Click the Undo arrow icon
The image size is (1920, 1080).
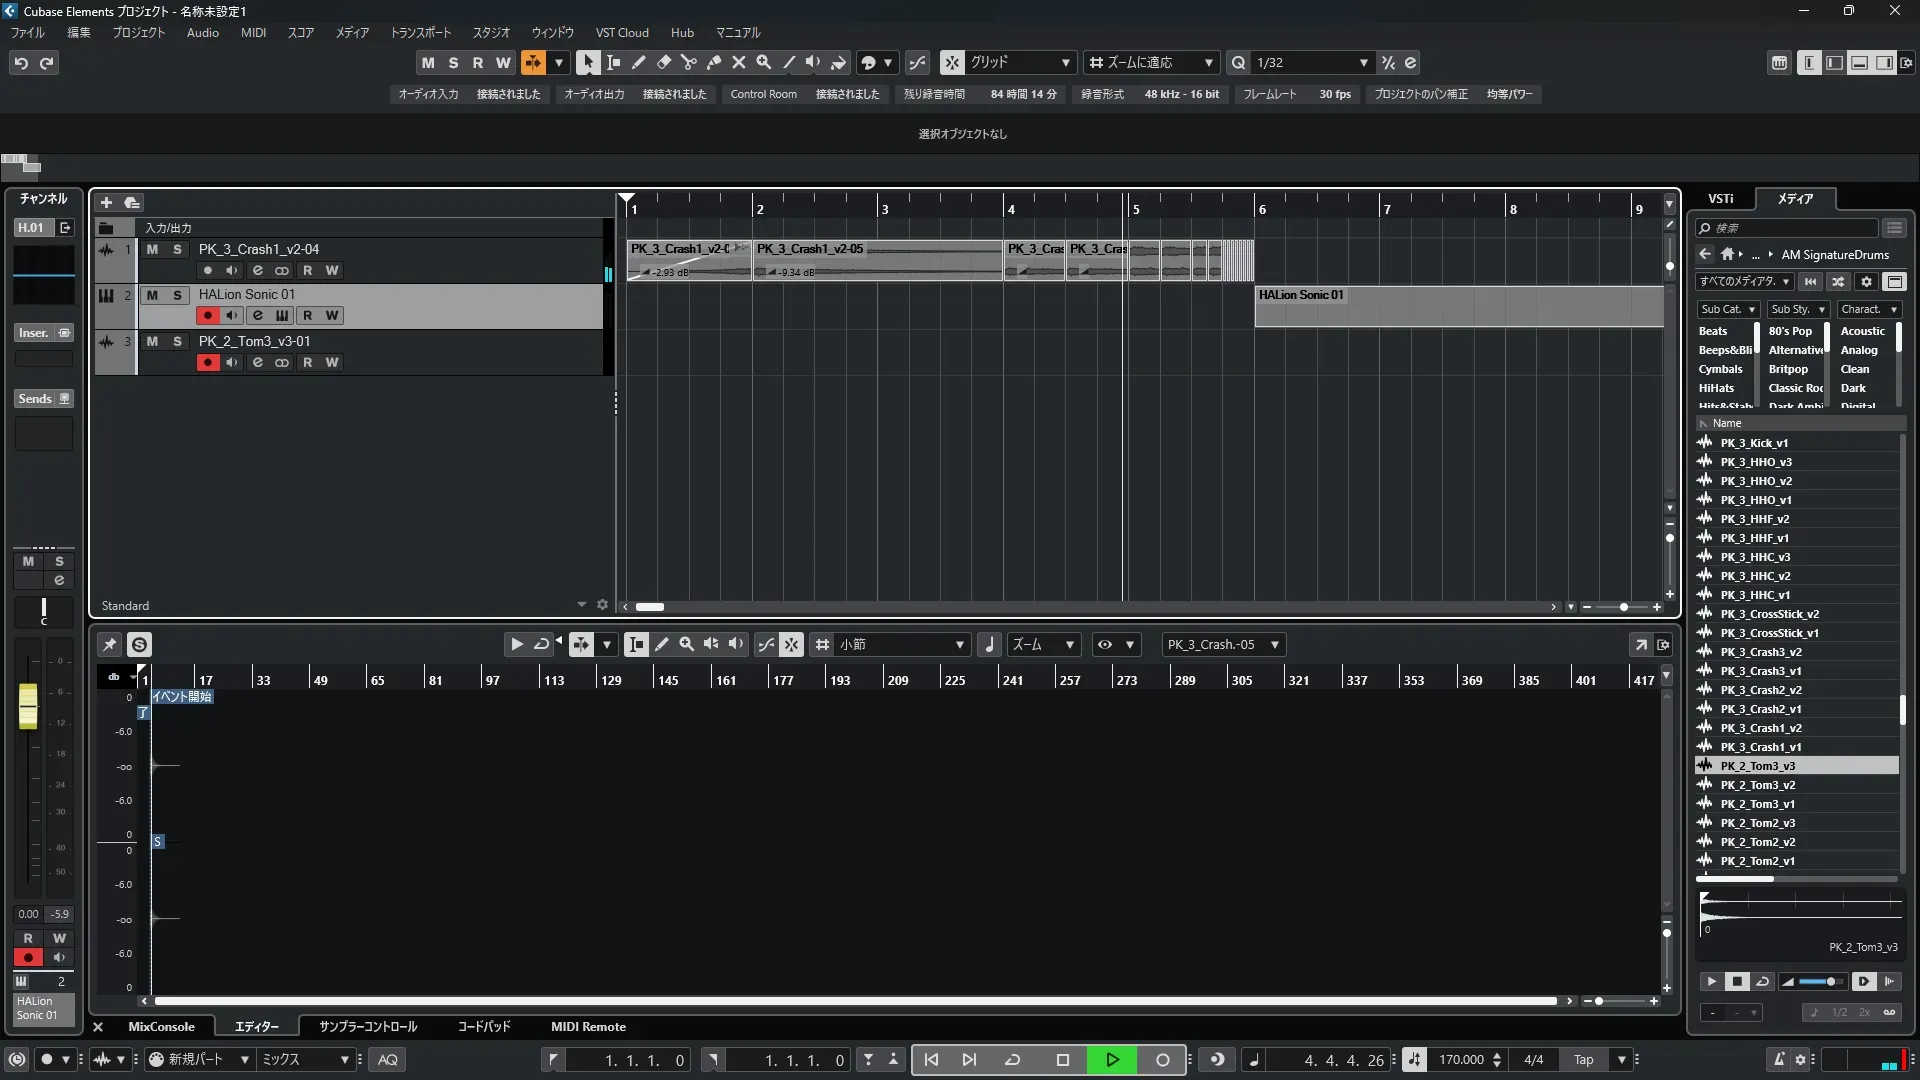(x=21, y=63)
